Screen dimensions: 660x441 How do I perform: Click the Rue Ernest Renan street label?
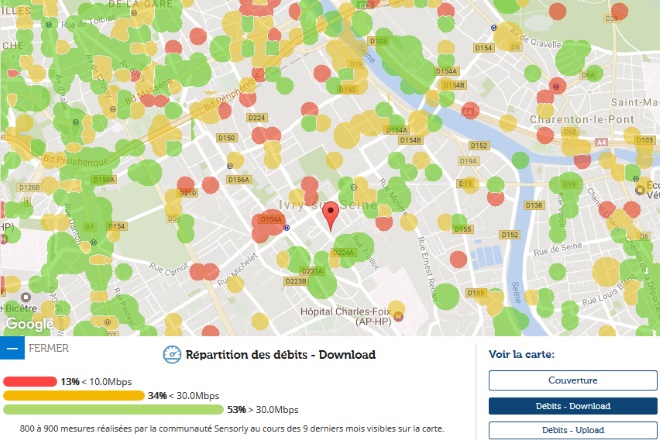pyautogui.click(x=427, y=262)
